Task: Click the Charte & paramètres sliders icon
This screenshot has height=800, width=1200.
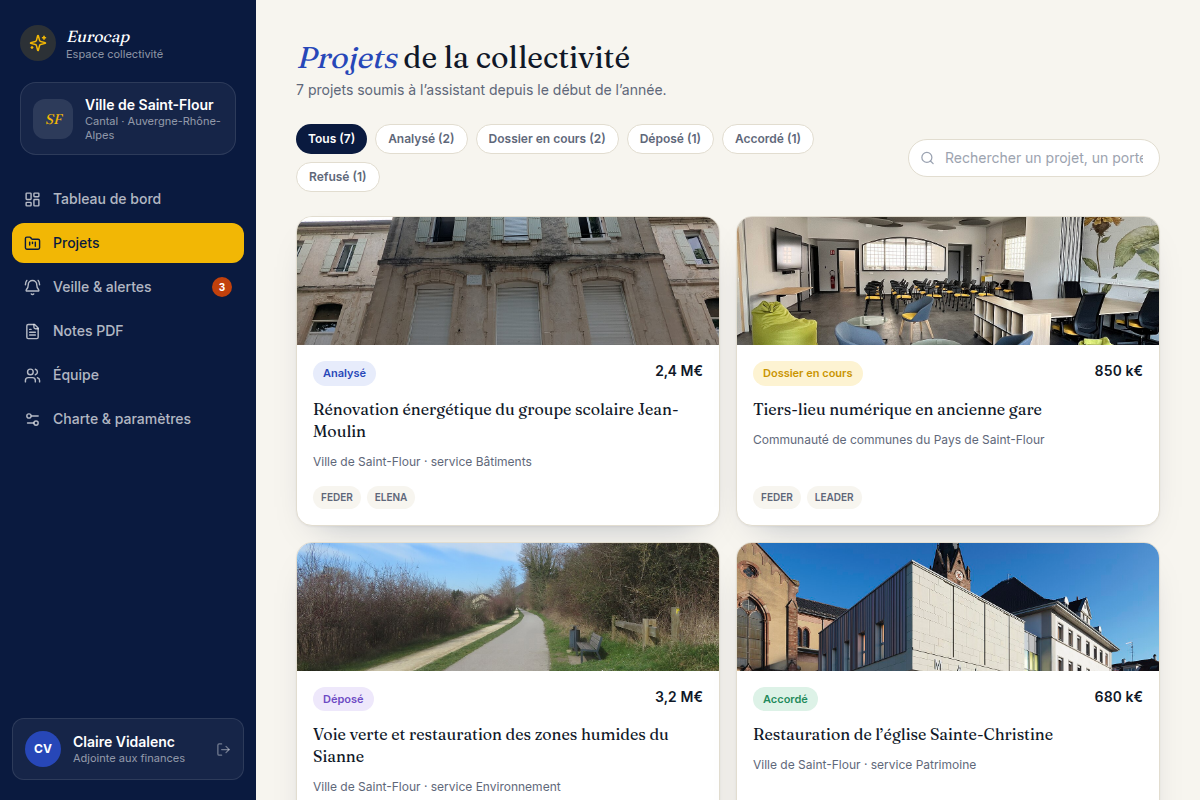Action: 33,419
